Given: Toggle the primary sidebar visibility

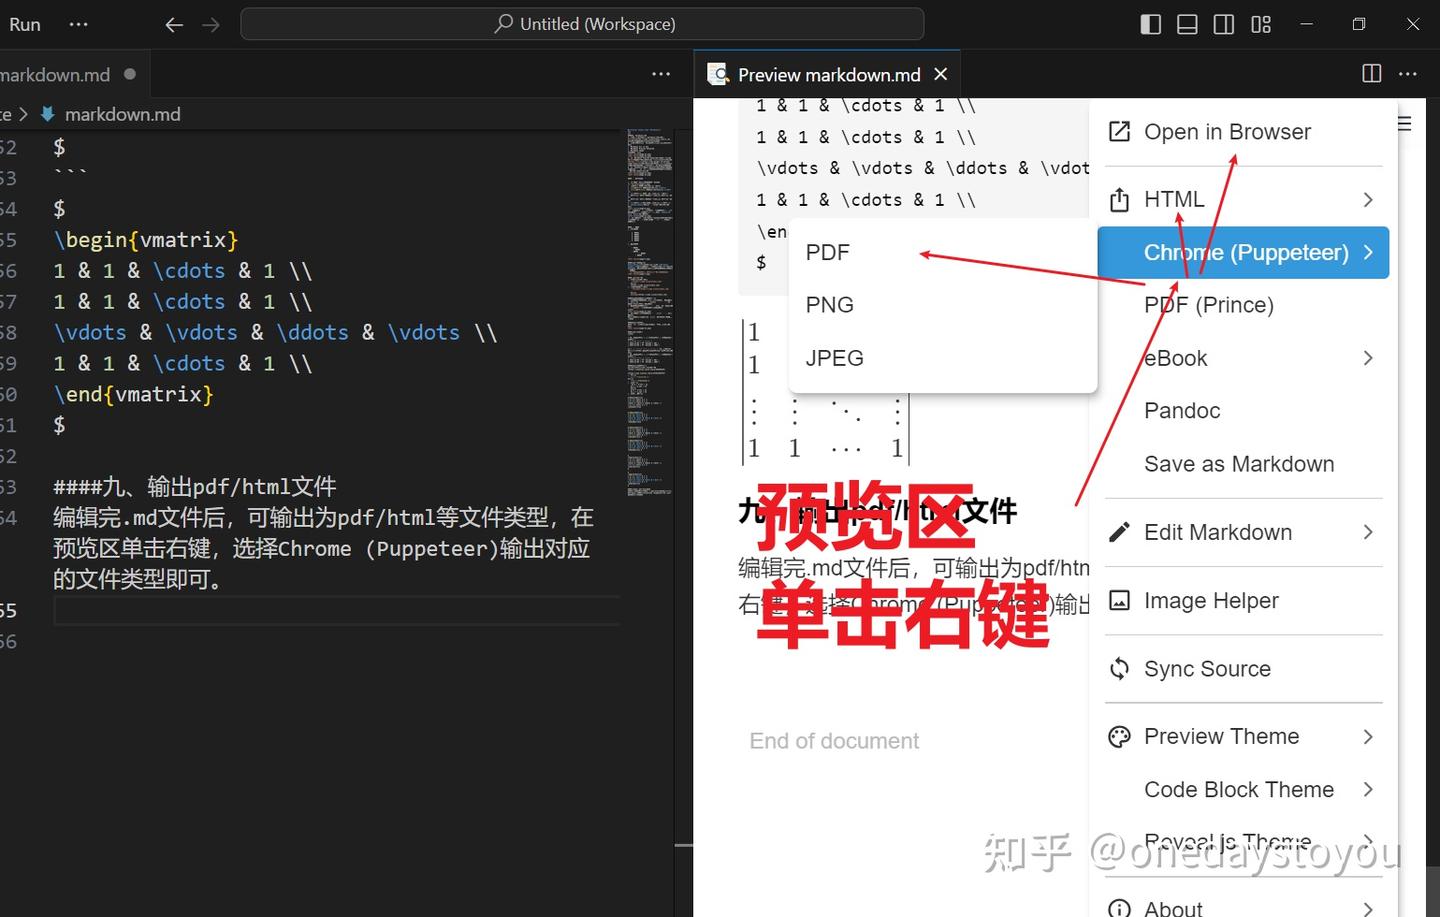Looking at the screenshot, I should coord(1150,23).
